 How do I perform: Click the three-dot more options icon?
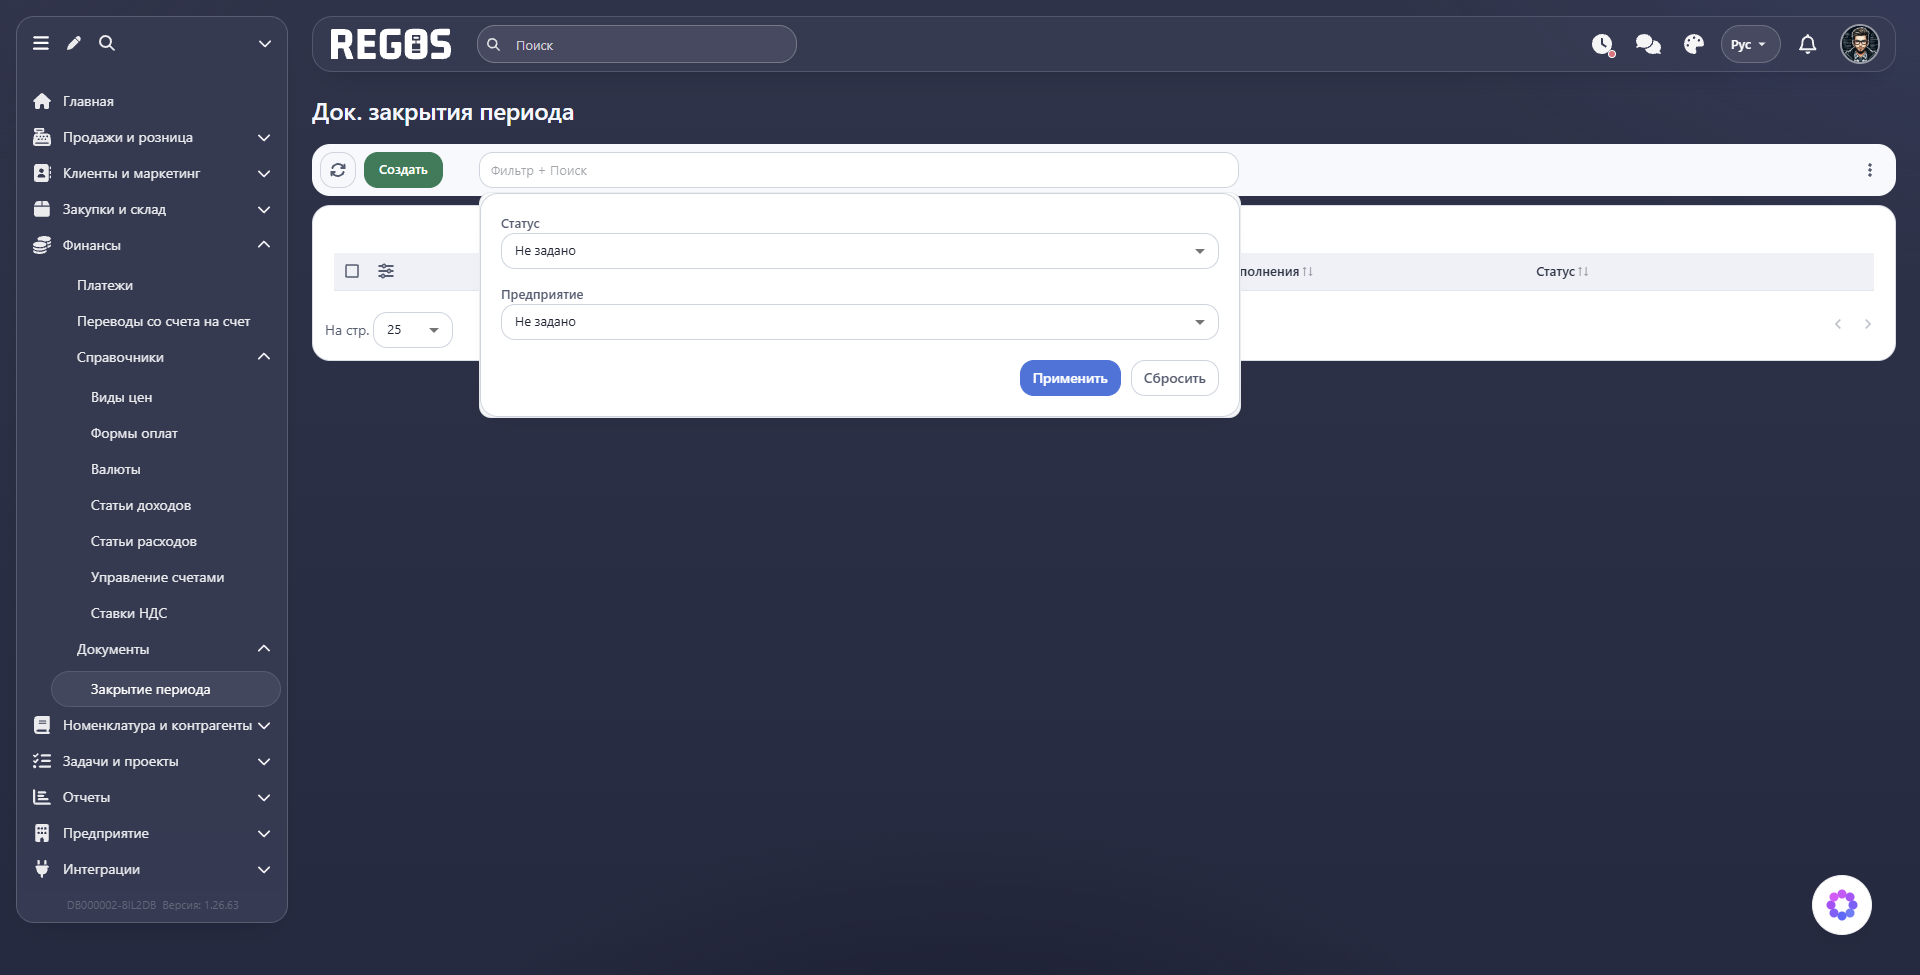1869,170
